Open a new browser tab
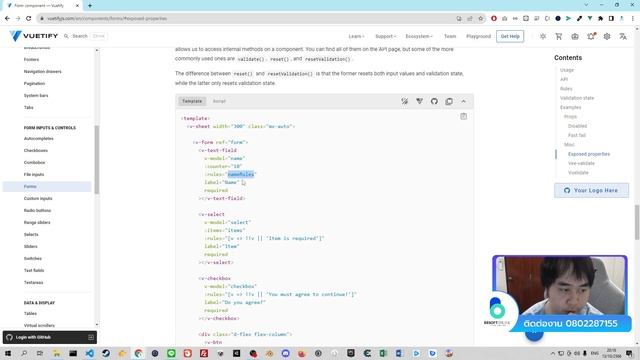 coord(90,6)
